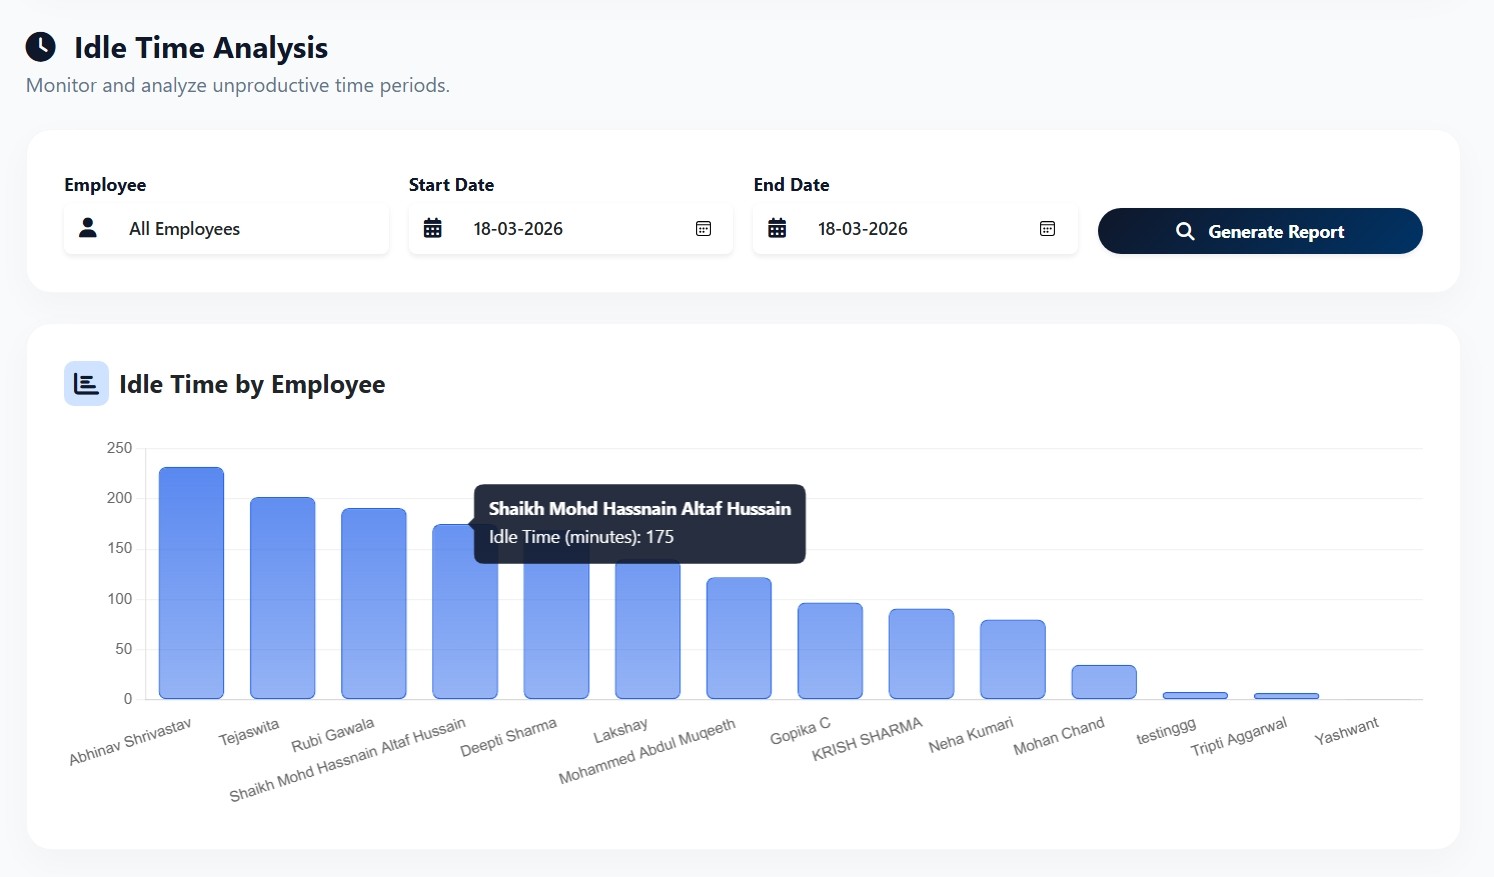Select the bar for Mohan Chand
The width and height of the screenshot is (1494, 877).
pyautogui.click(x=1103, y=680)
